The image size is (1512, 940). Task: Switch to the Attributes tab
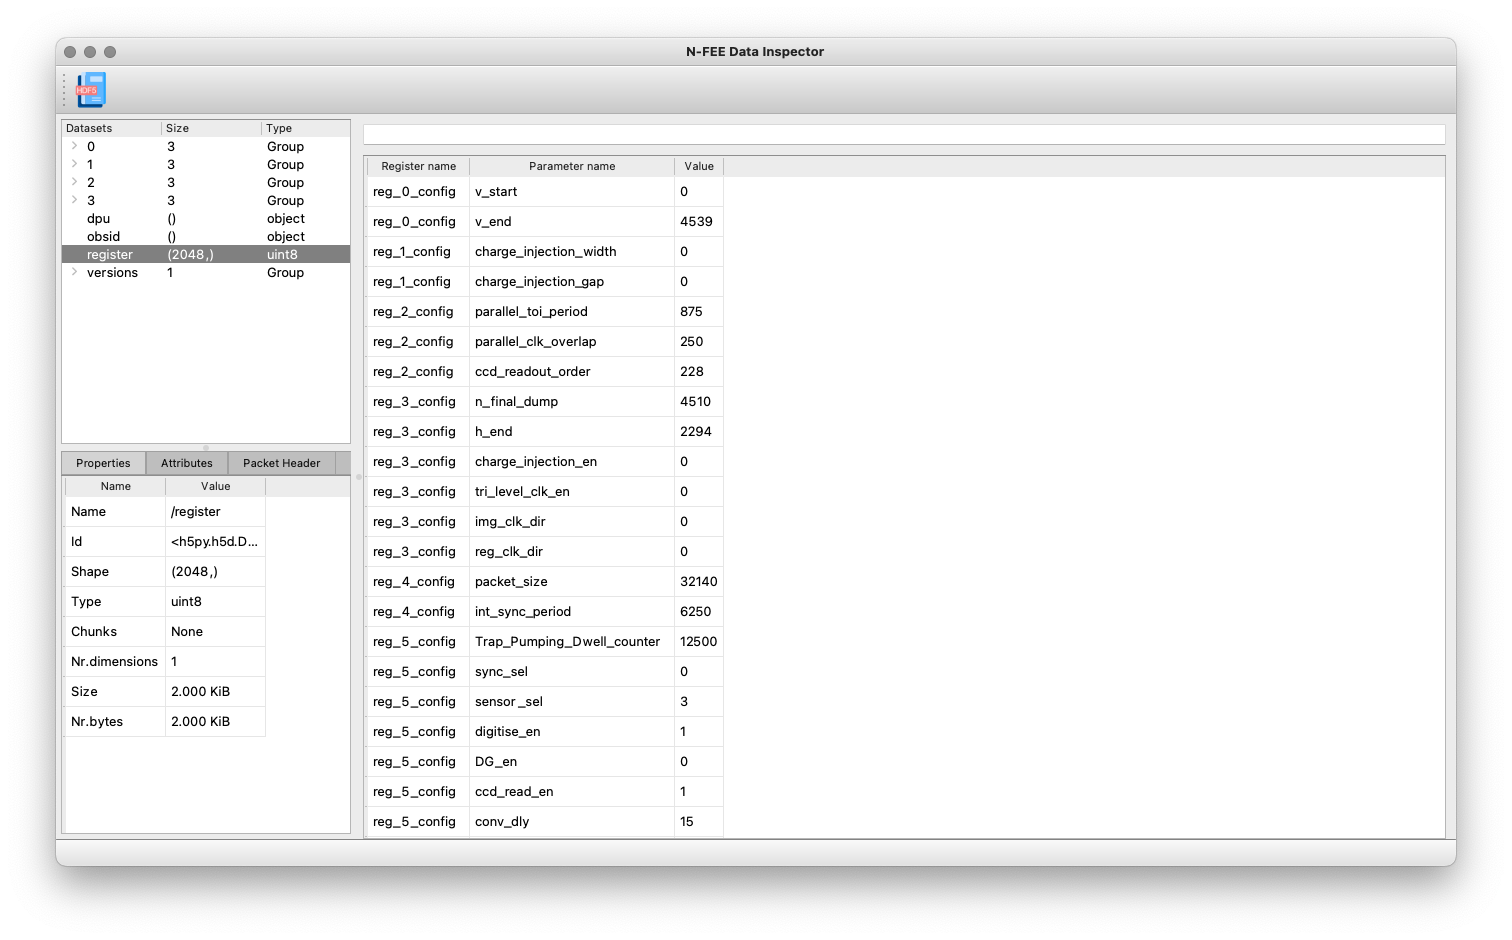187,463
